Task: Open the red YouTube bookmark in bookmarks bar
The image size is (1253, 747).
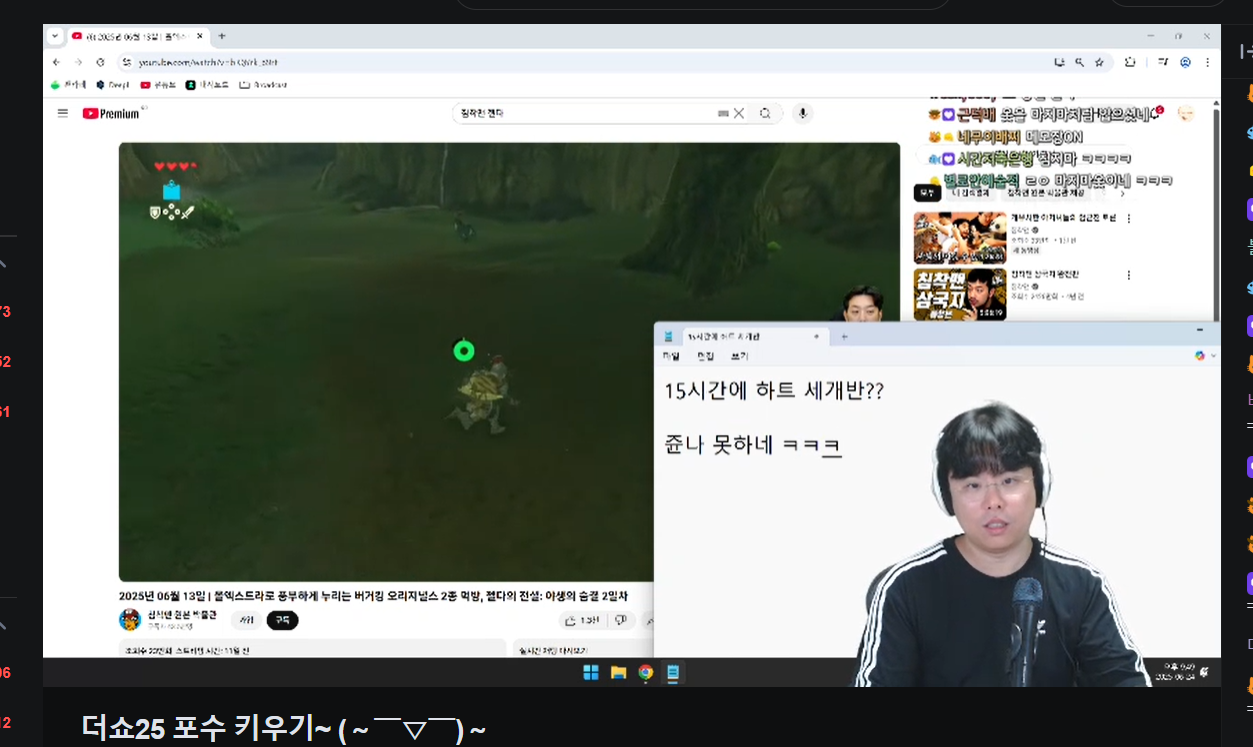Action: point(159,85)
